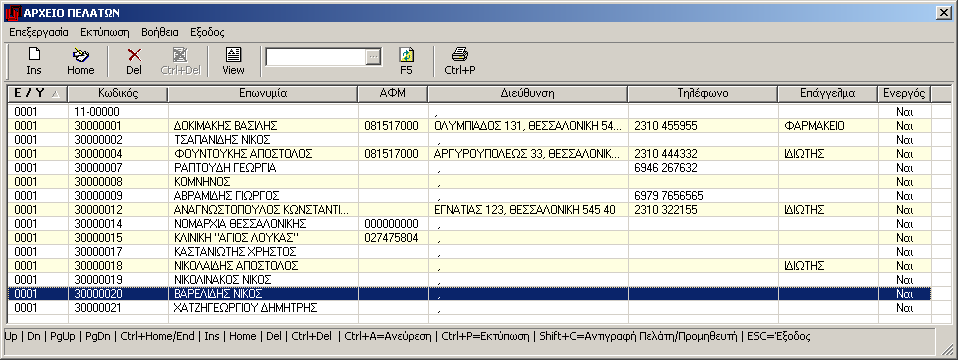Close the ΑΡΧΕΙΟ ΠΕΛΑΤΩΝ window
This screenshot has width=958, height=360.
tap(945, 13)
